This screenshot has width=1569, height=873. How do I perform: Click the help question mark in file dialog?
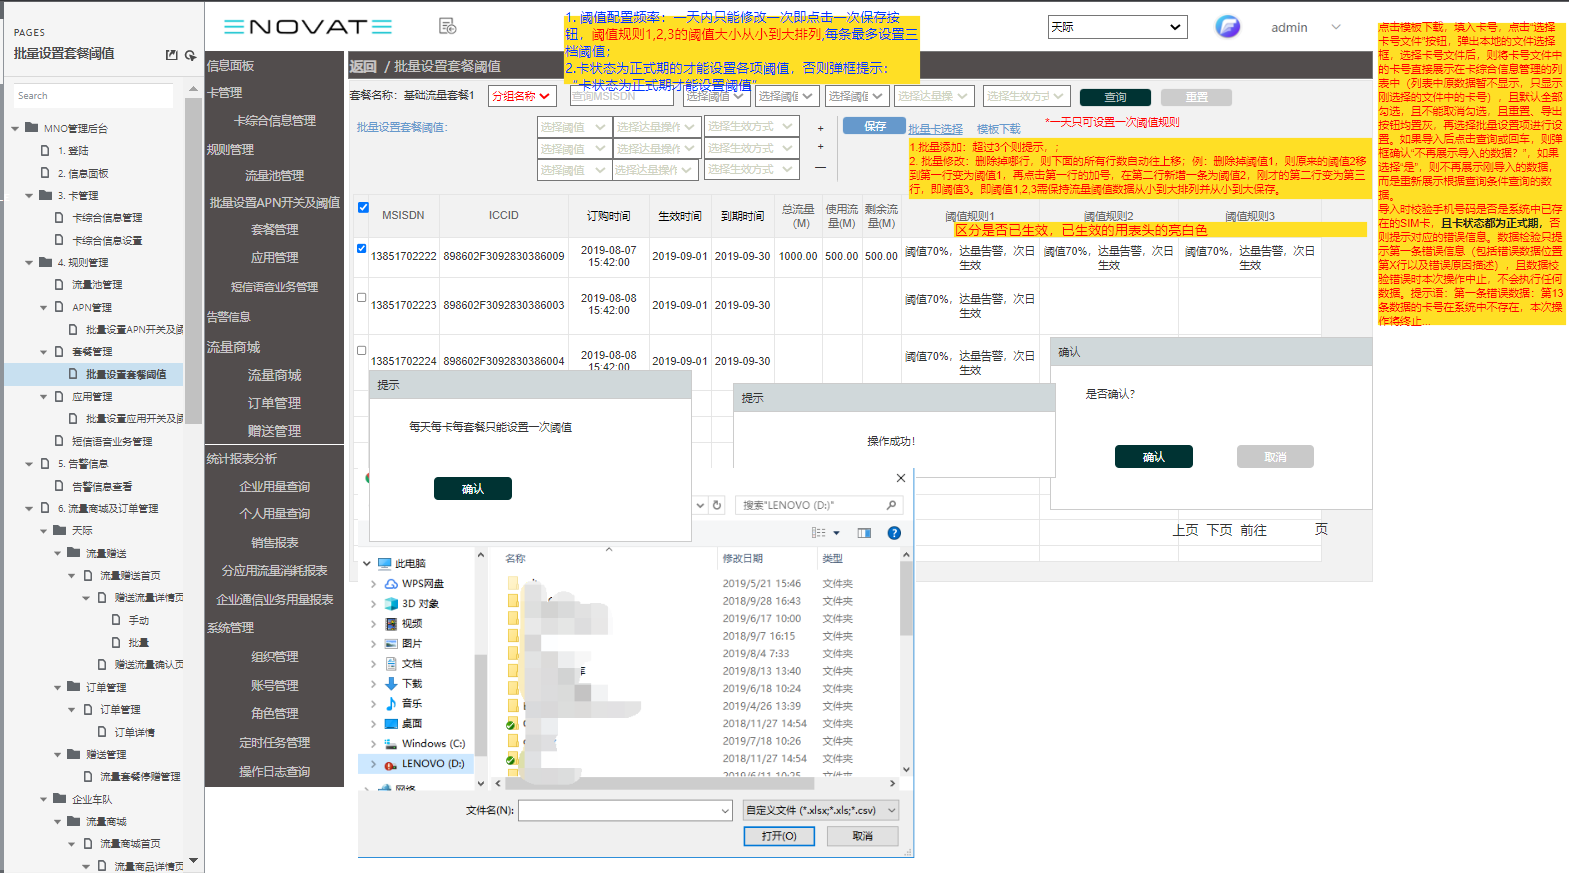click(894, 533)
